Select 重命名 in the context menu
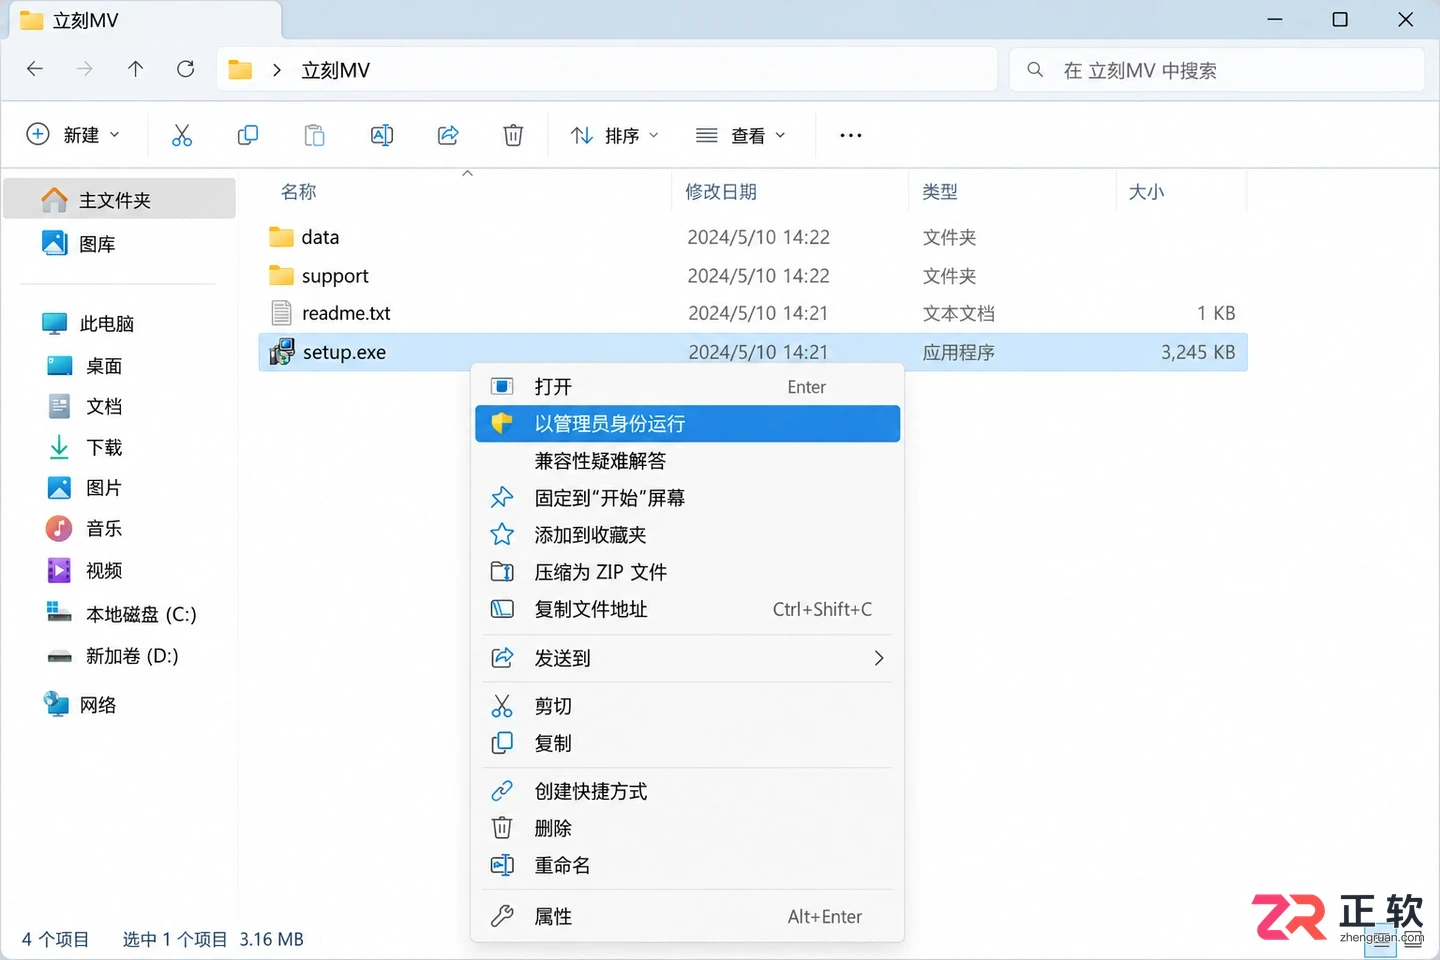The image size is (1440, 960). point(688,865)
